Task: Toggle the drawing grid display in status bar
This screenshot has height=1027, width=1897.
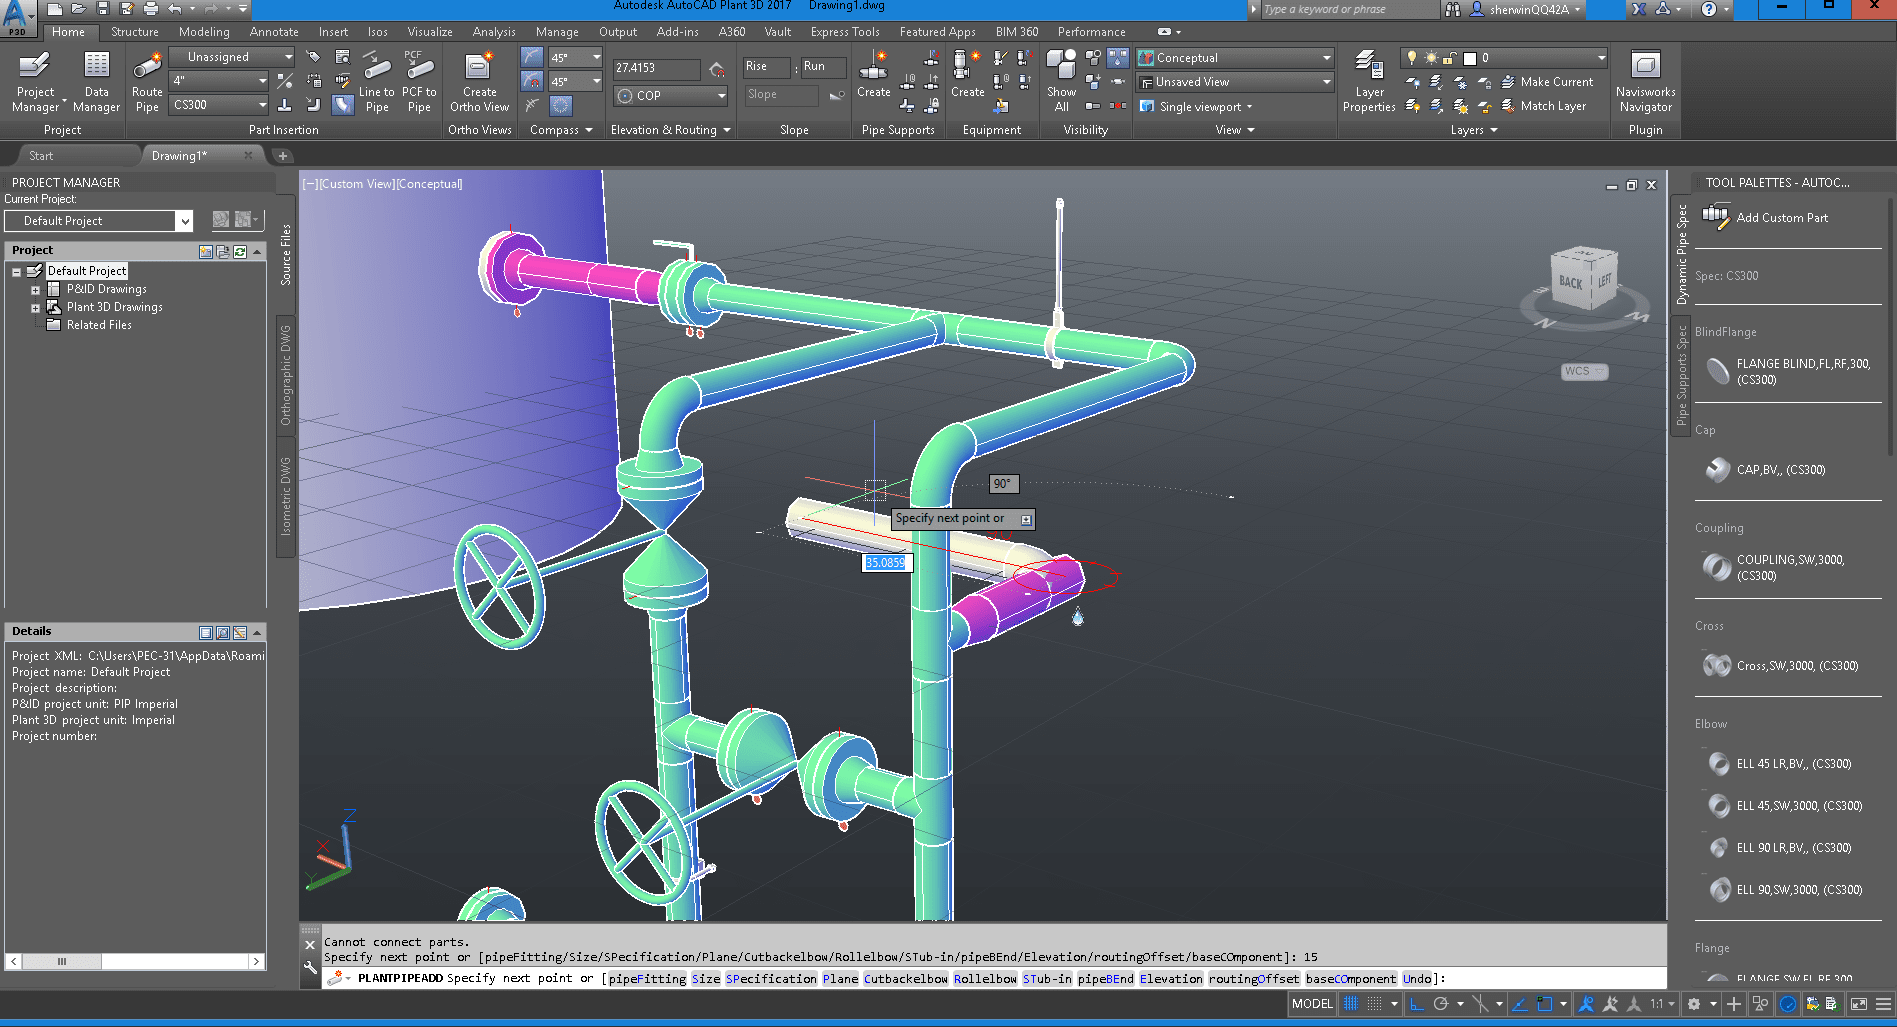Action: tap(1351, 1004)
